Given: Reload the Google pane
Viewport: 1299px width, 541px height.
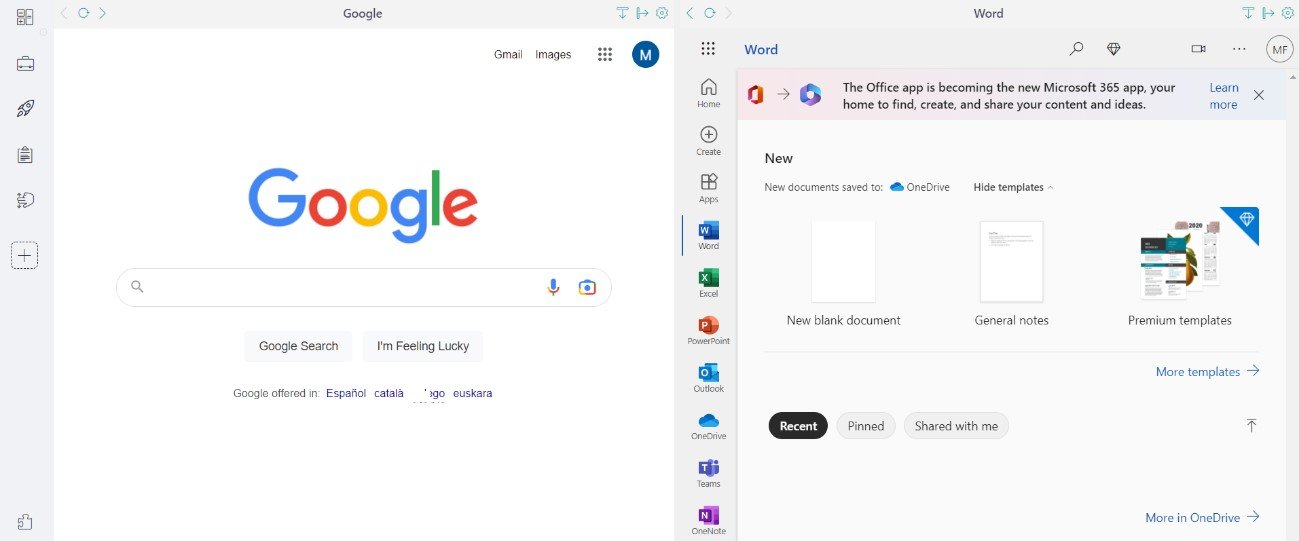Looking at the screenshot, I should pos(83,13).
